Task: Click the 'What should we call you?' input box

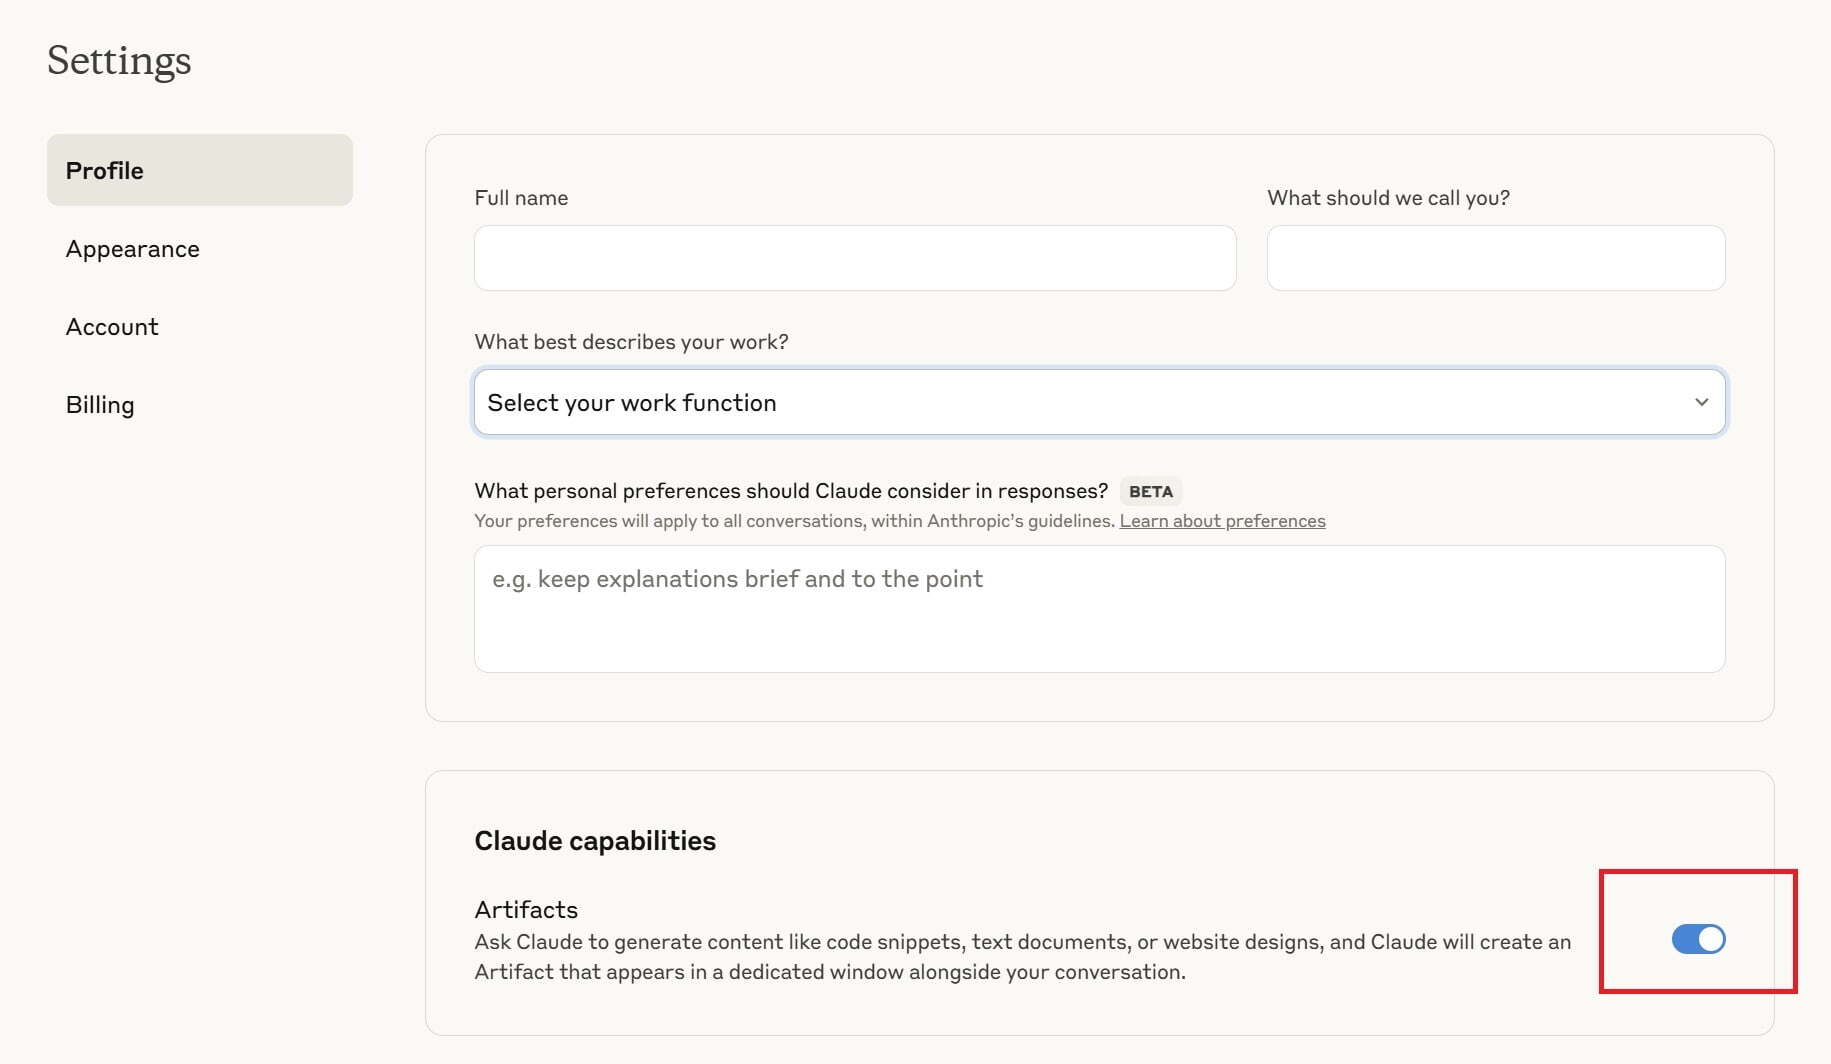Action: (1496, 258)
